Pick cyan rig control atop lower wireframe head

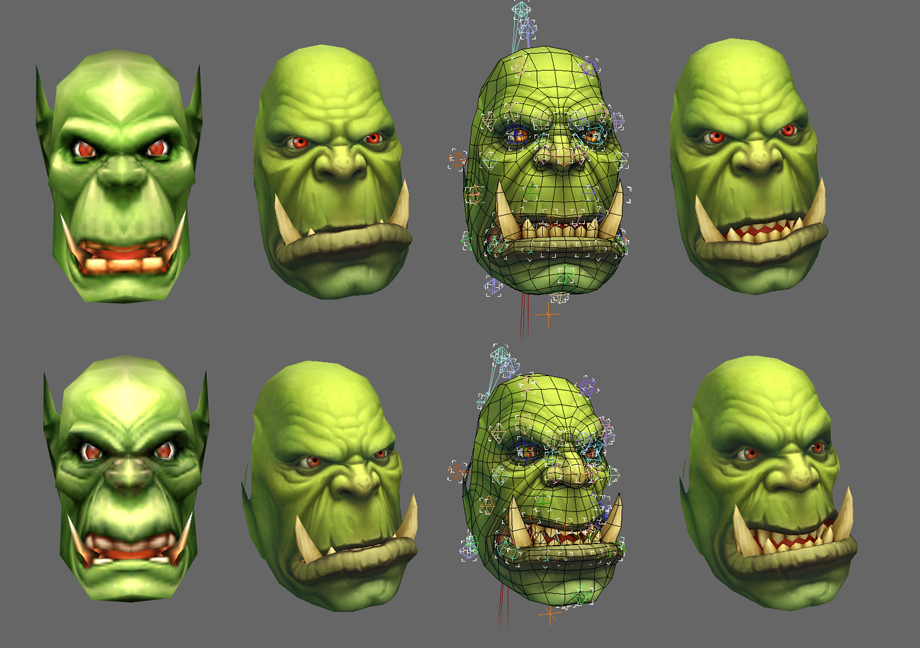(x=500, y=354)
